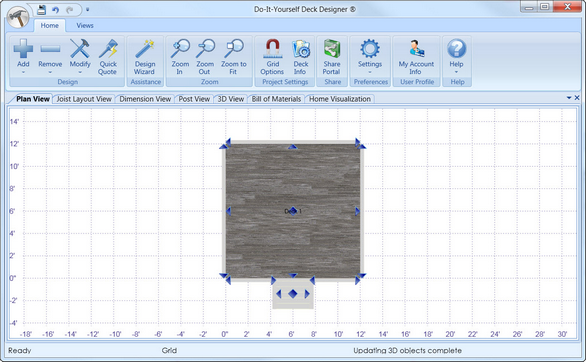586x362 pixels.
Task: Open the Joist Layout View tab
Action: tap(84, 99)
